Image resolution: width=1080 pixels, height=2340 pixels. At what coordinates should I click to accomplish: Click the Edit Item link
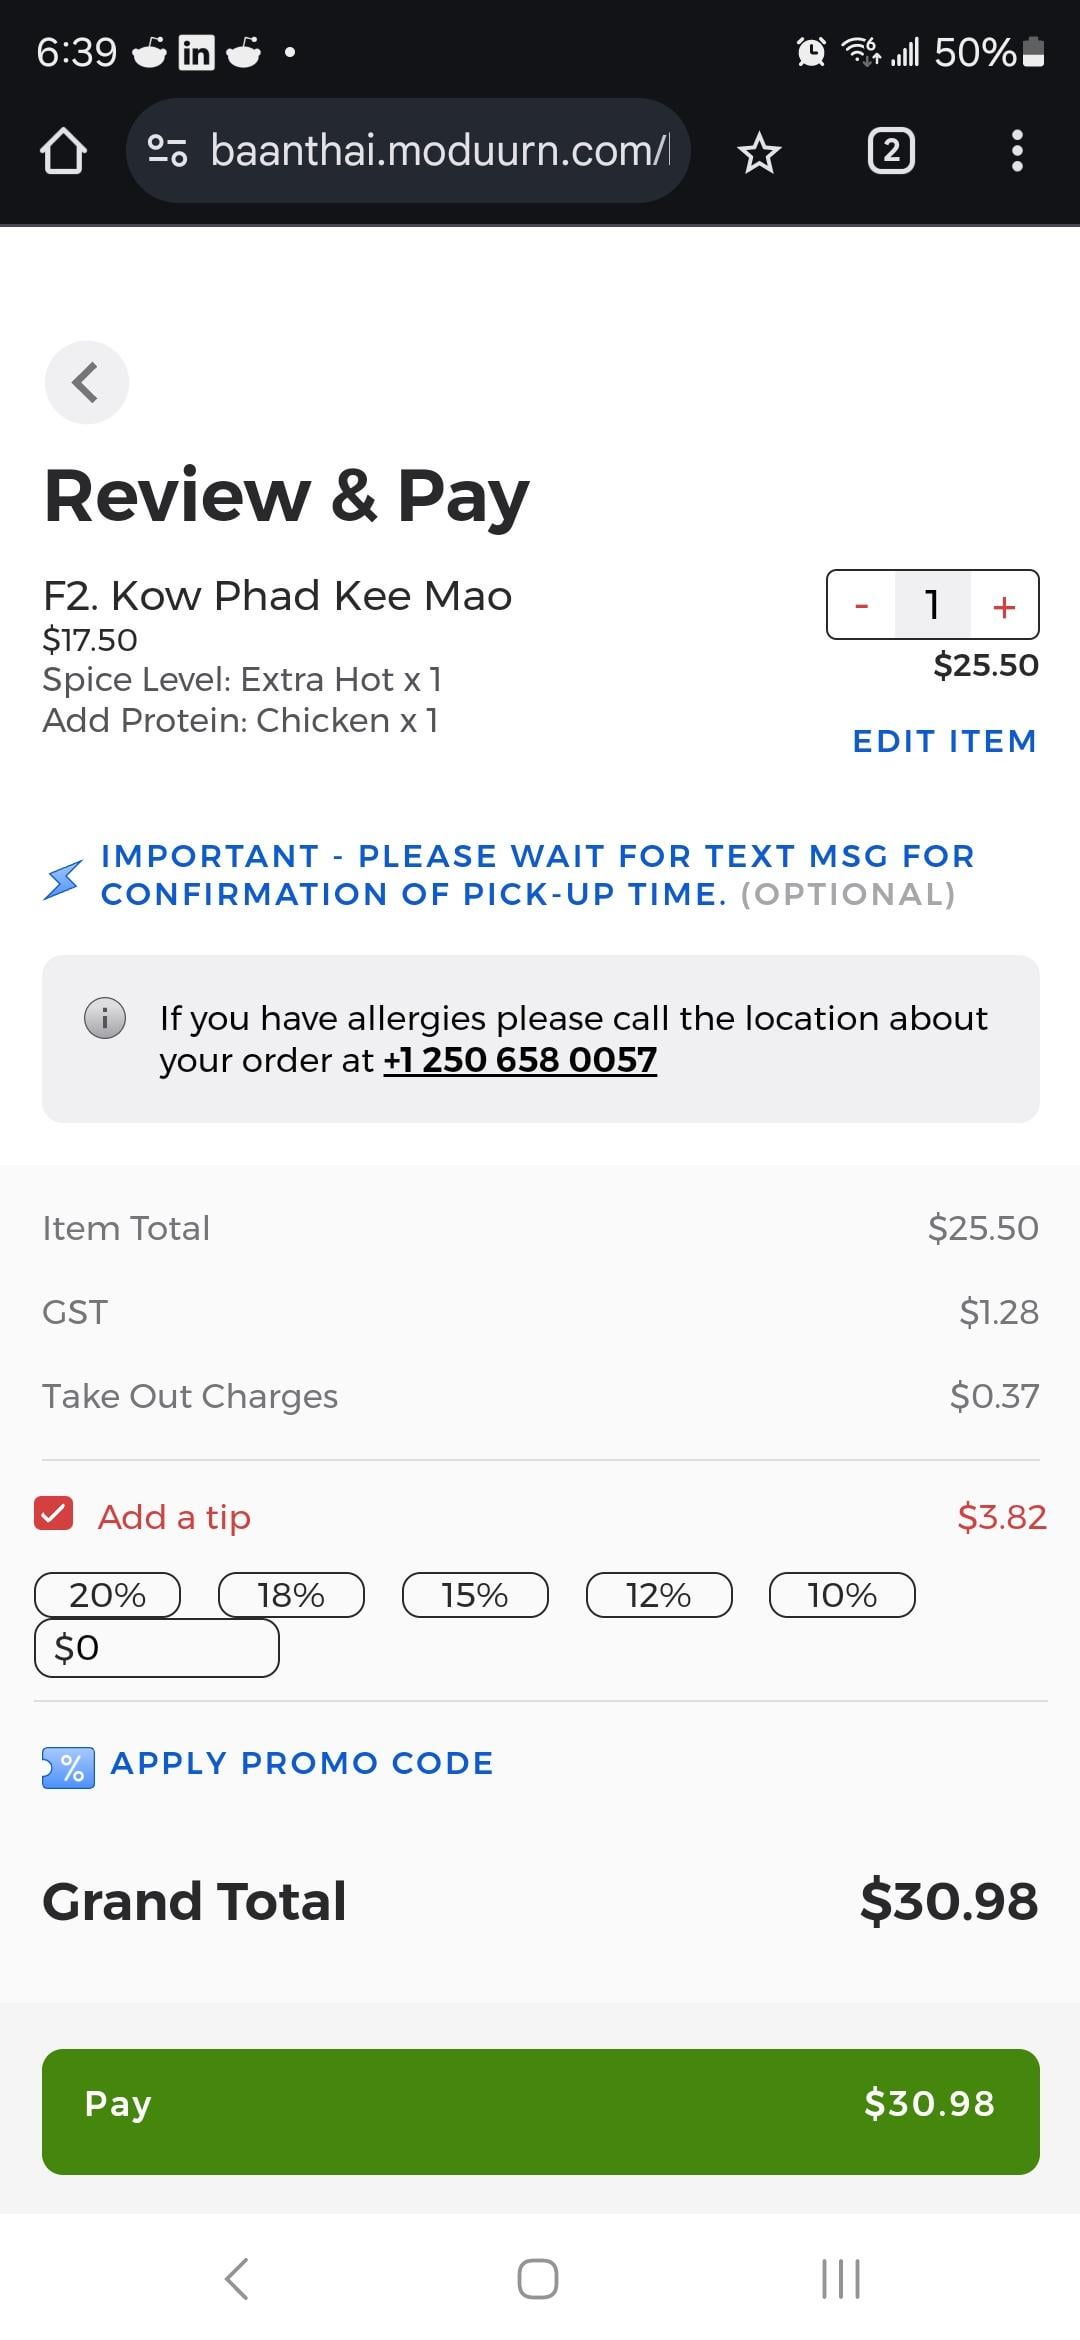click(x=944, y=741)
